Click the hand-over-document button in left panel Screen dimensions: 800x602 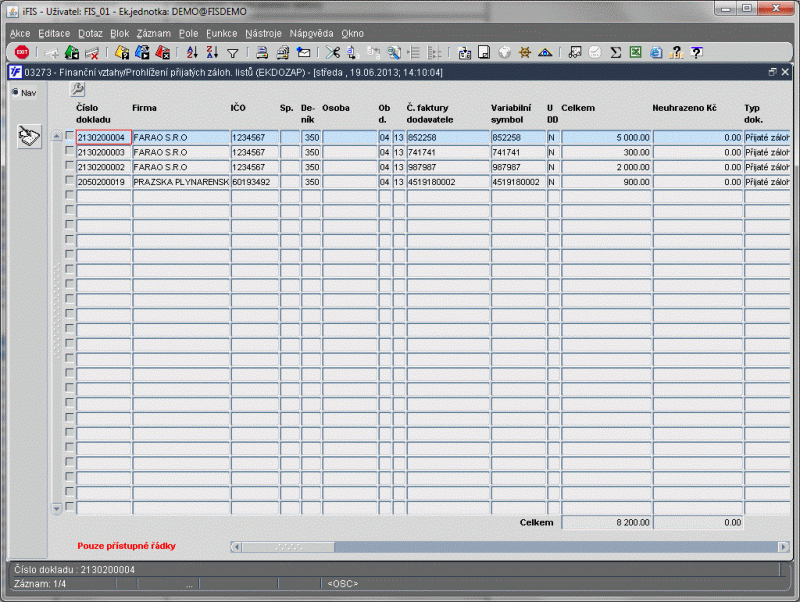(29, 137)
